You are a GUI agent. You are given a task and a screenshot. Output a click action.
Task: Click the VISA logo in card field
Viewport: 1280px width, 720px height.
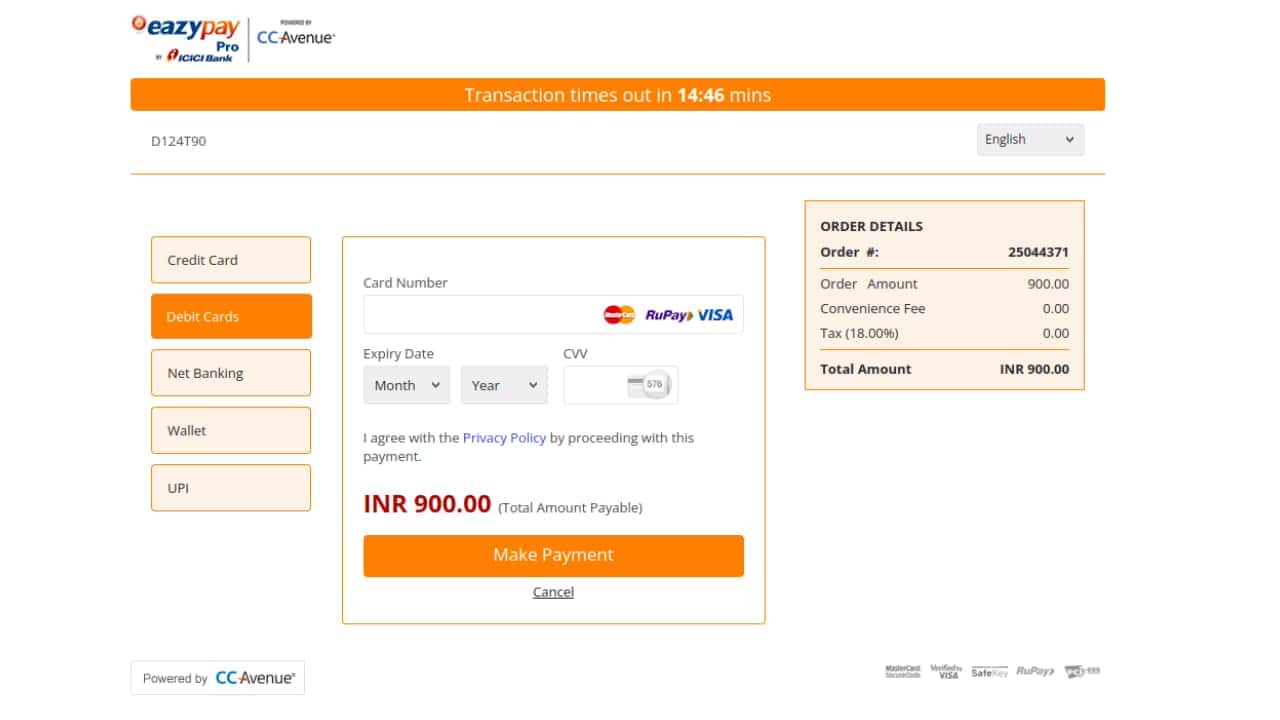716,315
